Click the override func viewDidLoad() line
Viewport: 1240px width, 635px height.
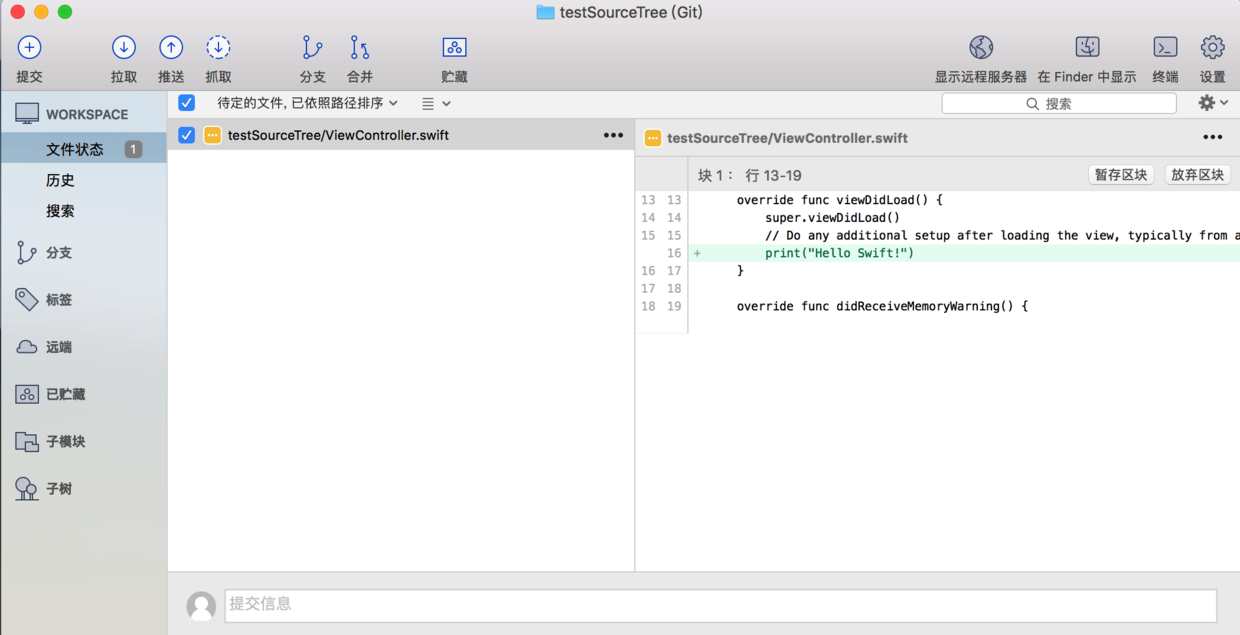(840, 200)
